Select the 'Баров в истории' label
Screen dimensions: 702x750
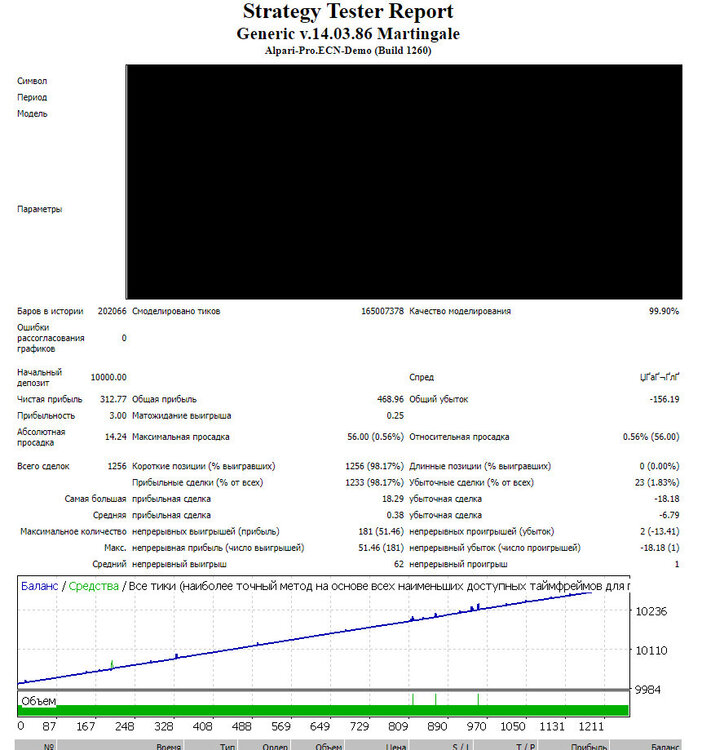click(x=50, y=311)
